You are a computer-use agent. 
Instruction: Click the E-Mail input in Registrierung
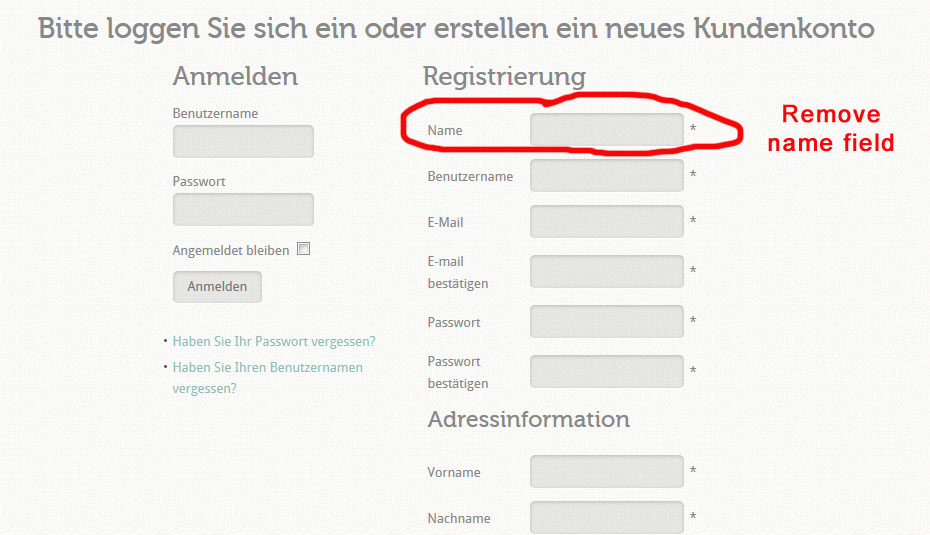607,222
